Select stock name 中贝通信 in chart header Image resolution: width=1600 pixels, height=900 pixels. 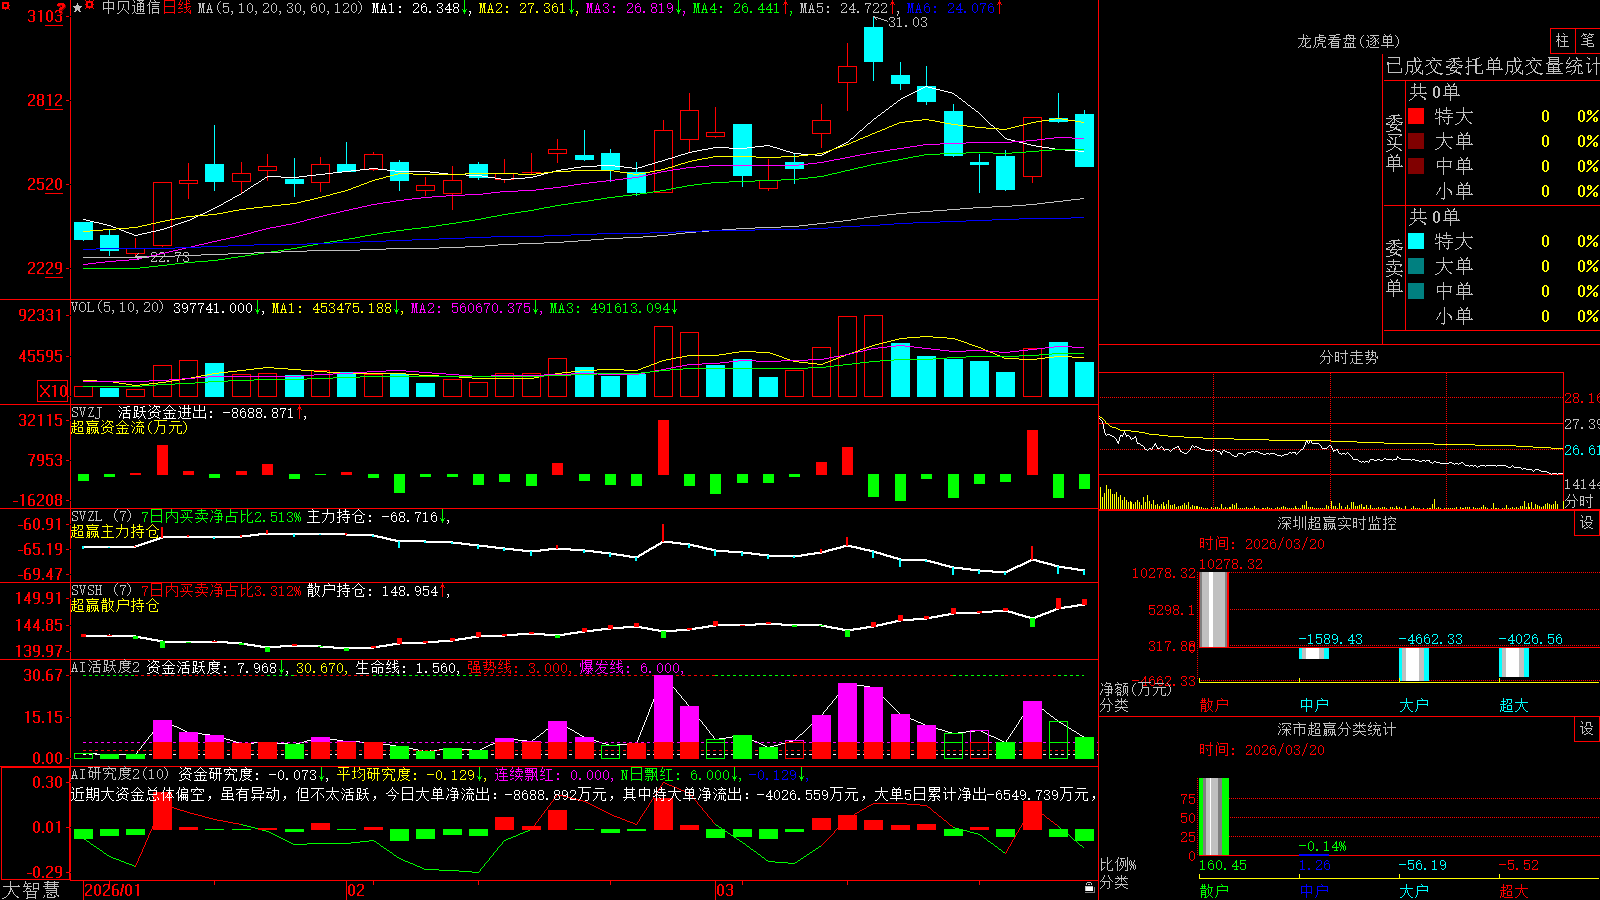131,8
